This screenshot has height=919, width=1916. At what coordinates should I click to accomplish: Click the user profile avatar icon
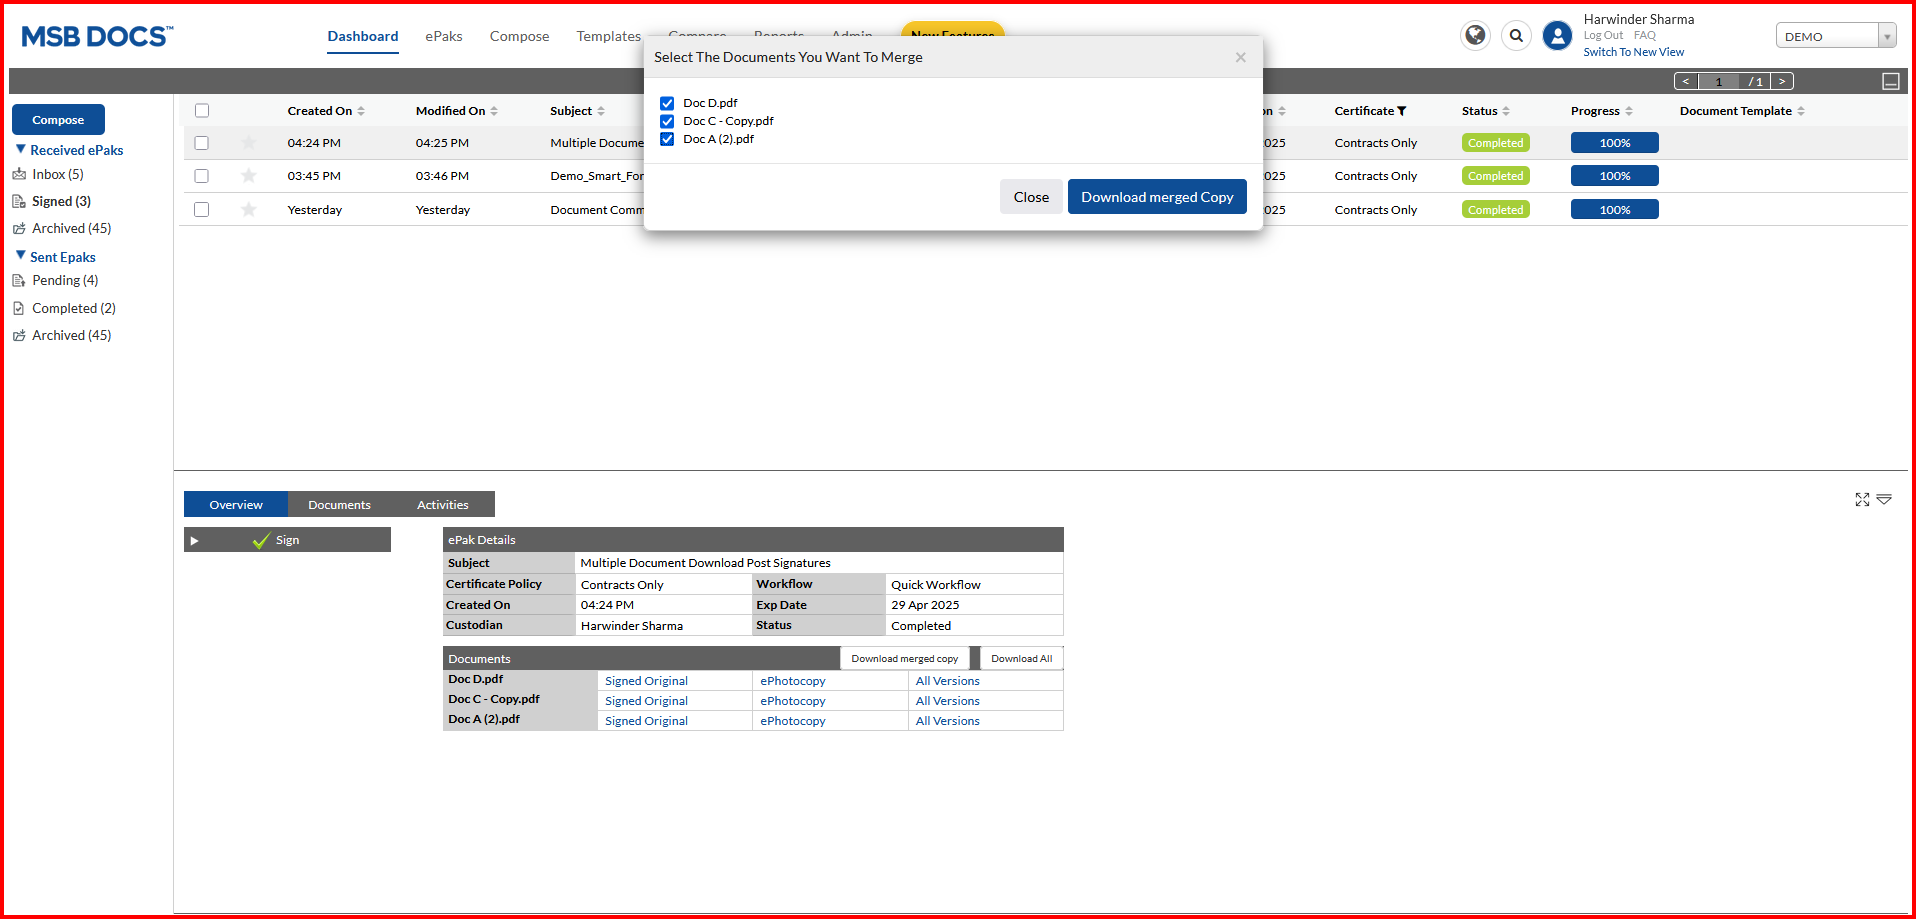[1557, 36]
